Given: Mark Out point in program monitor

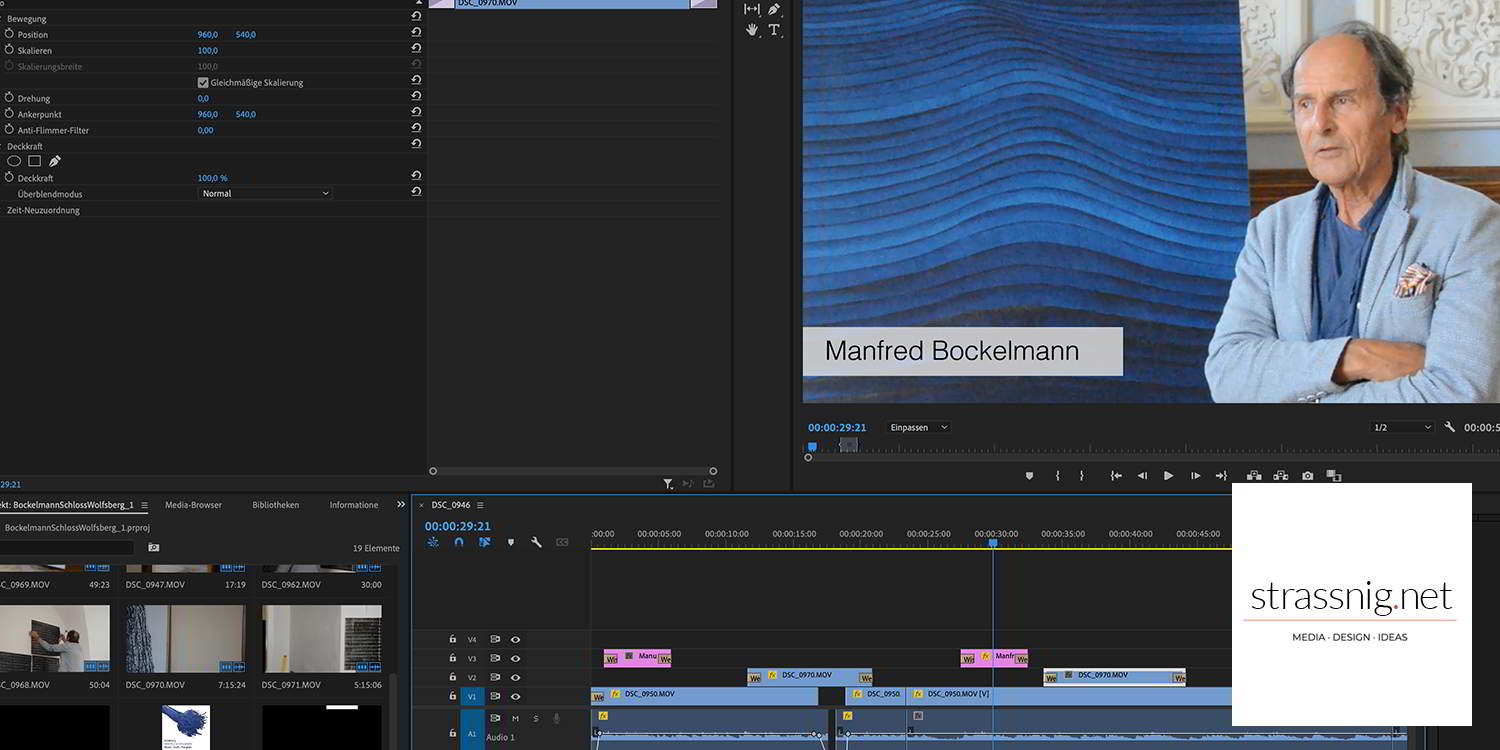Looking at the screenshot, I should [1081, 476].
